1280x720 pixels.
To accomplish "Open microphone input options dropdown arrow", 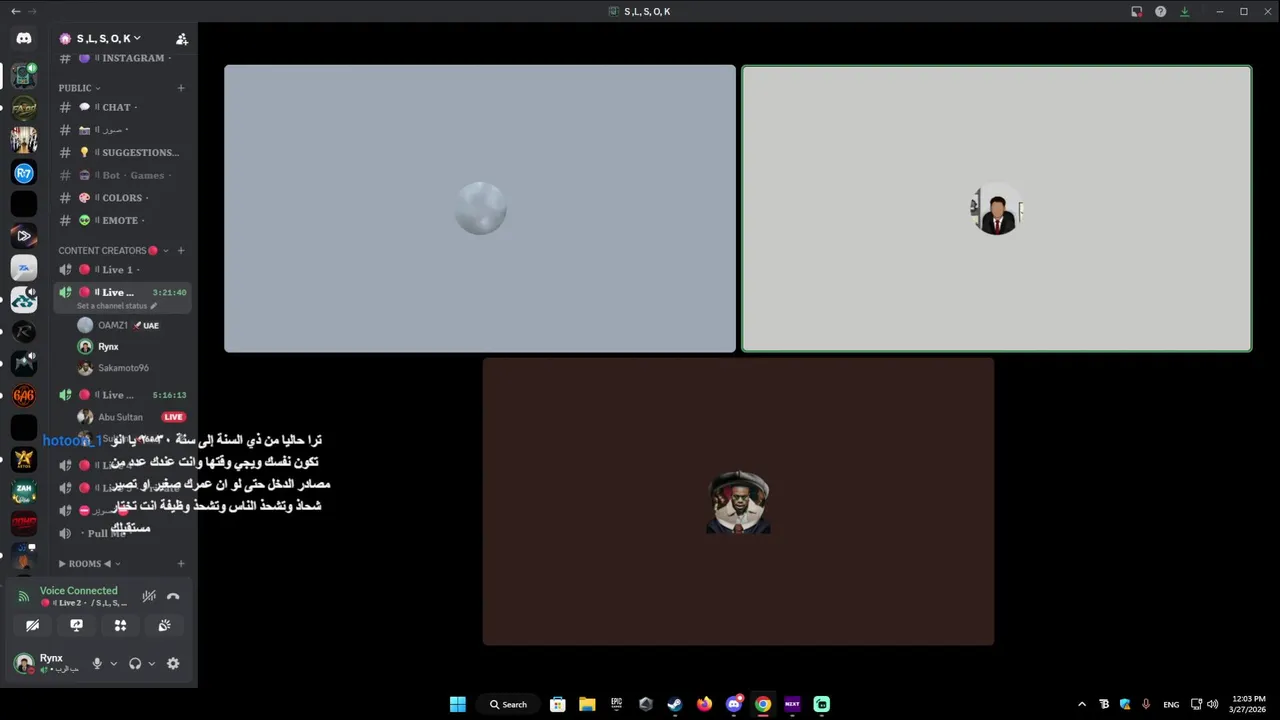I will [113, 663].
